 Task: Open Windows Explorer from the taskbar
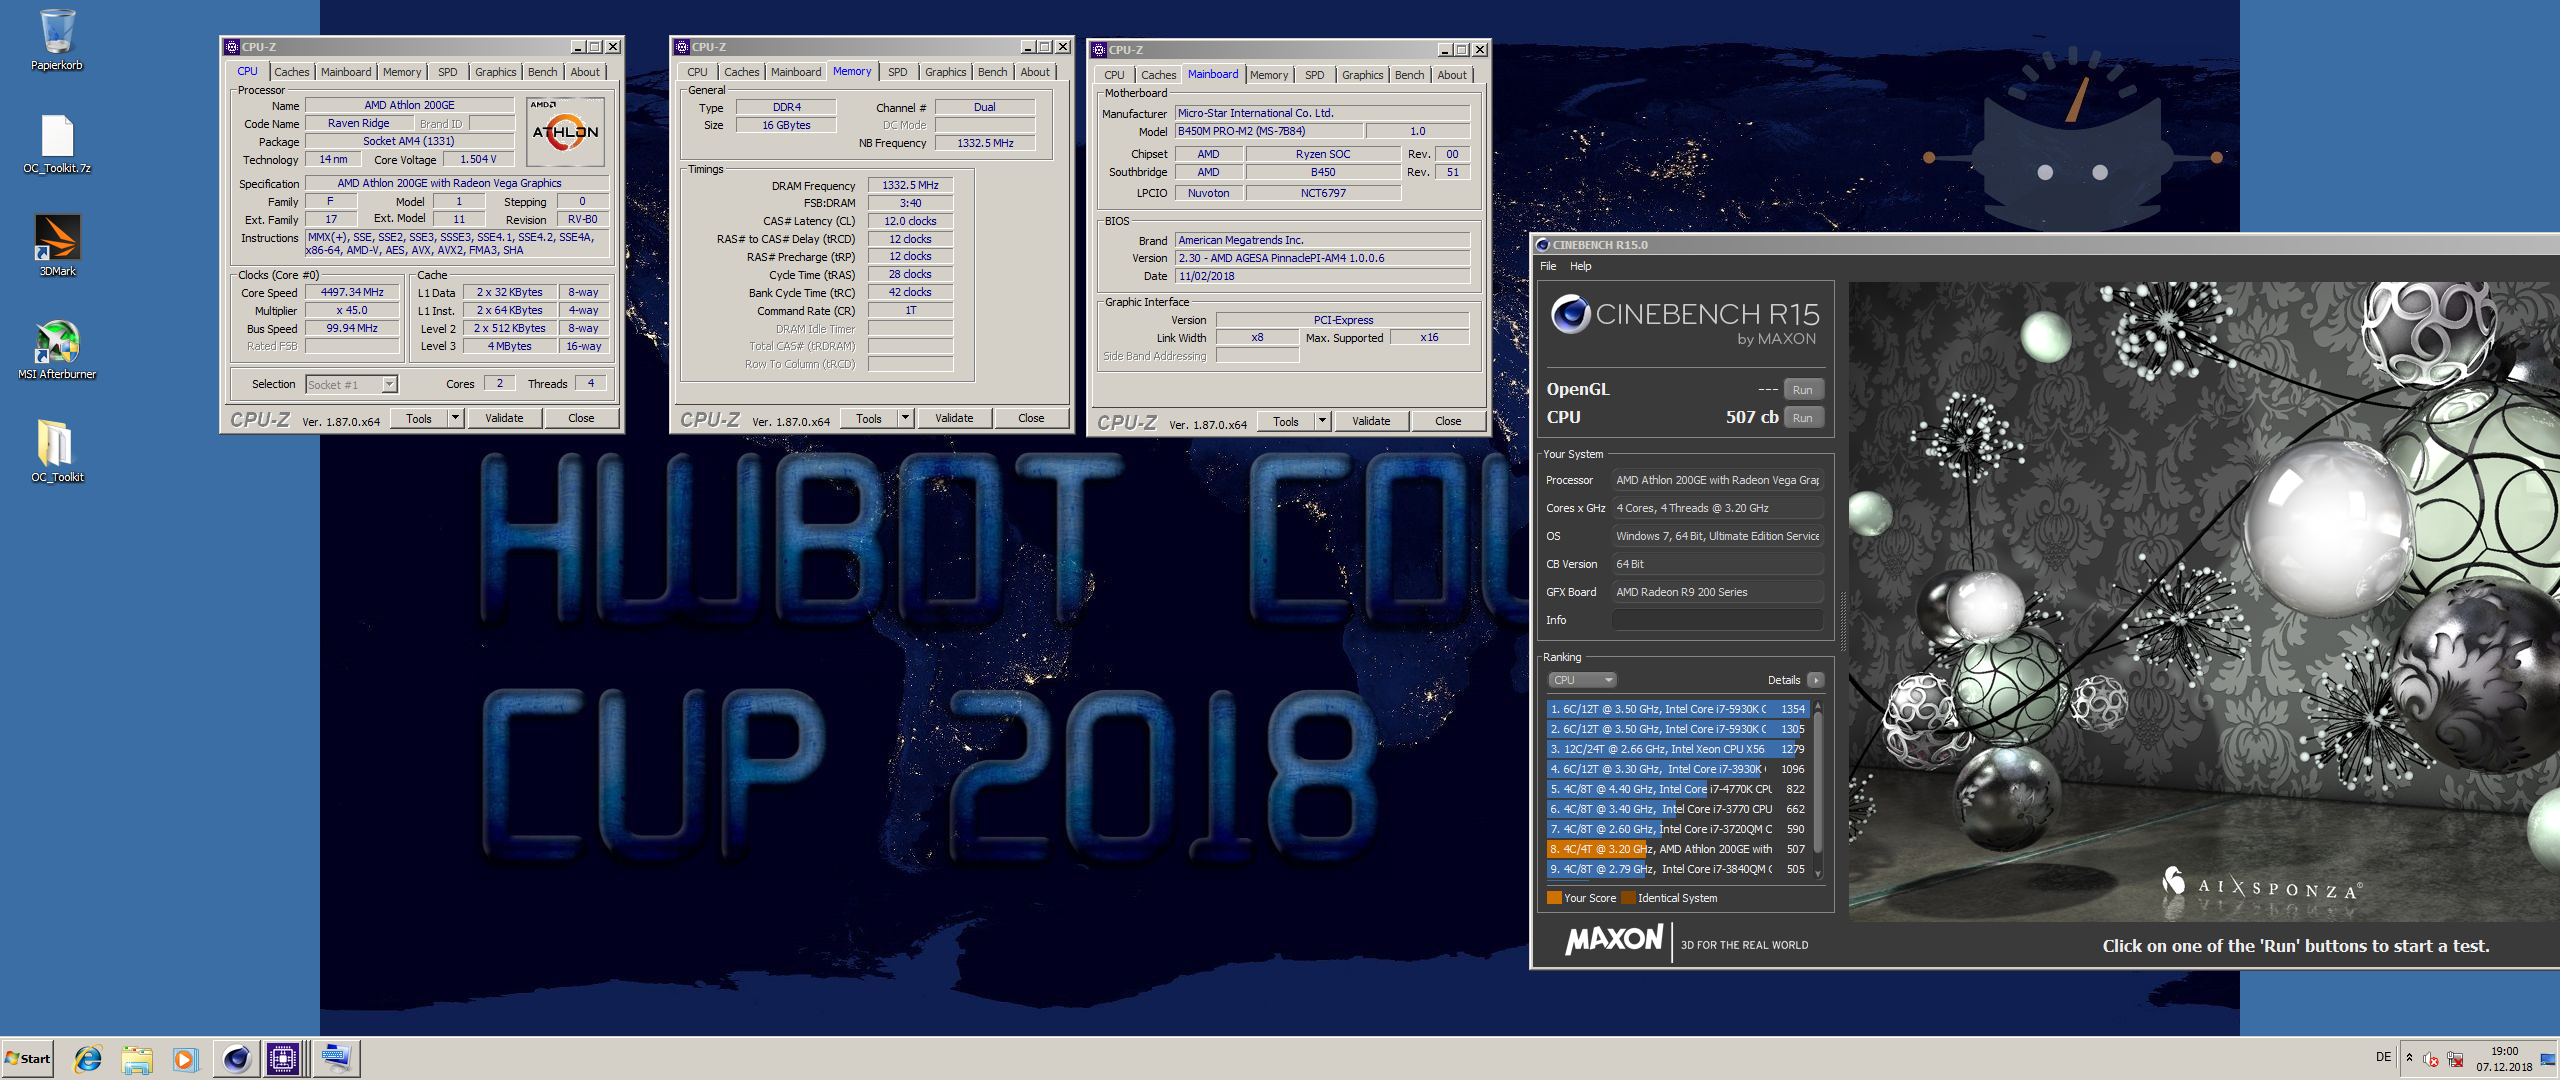tap(137, 1058)
